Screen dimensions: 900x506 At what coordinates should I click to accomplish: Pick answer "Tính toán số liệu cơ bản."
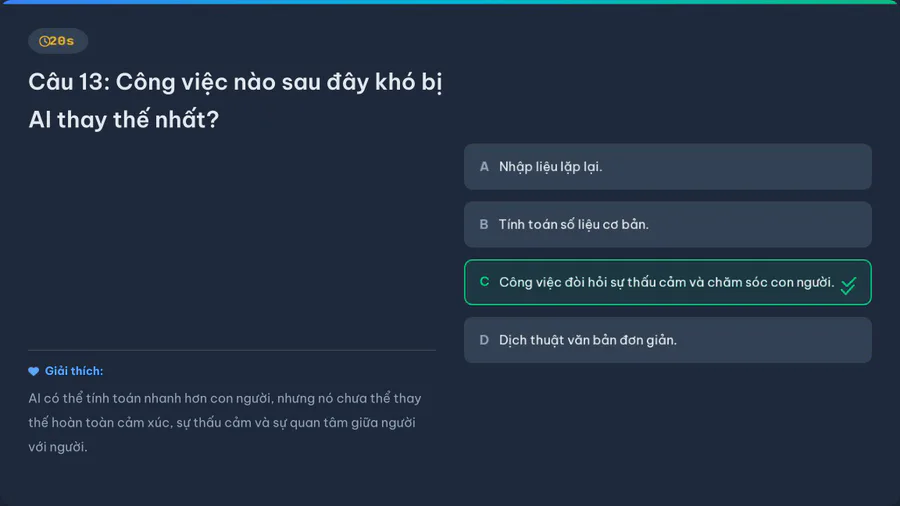(574, 225)
